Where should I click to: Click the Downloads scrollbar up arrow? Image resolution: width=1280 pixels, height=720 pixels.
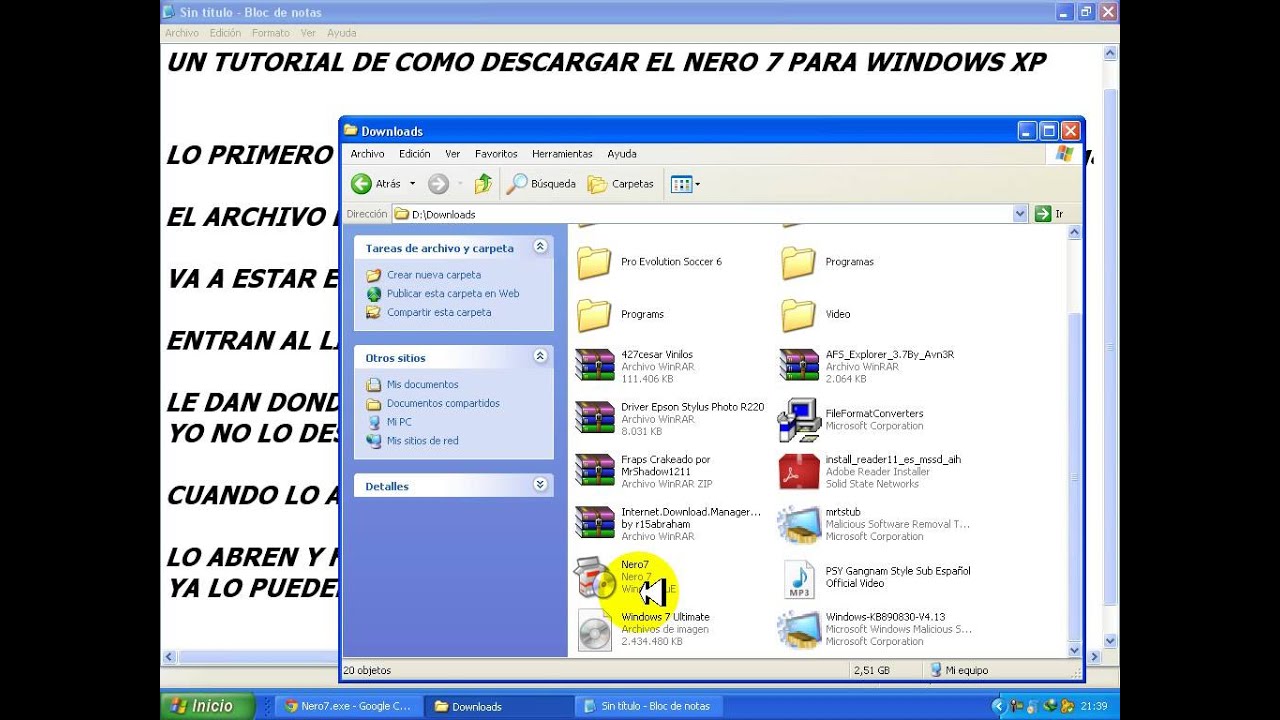[1075, 233]
